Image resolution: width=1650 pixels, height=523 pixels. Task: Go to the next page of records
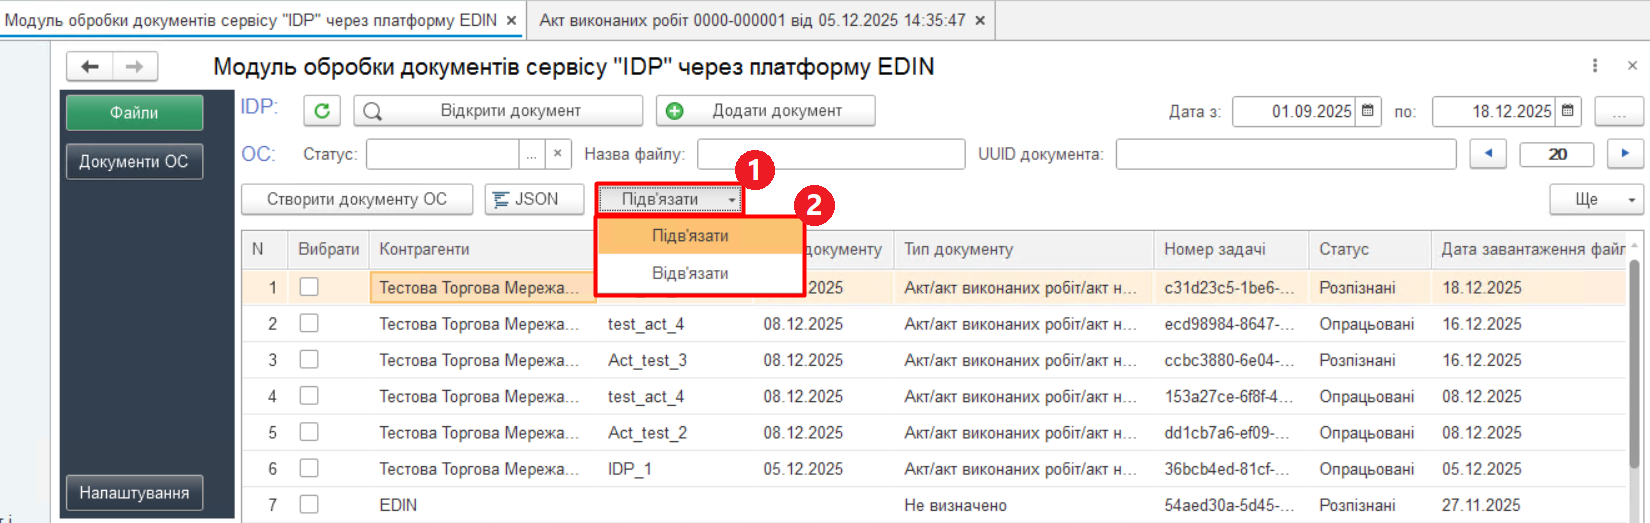tap(1625, 154)
